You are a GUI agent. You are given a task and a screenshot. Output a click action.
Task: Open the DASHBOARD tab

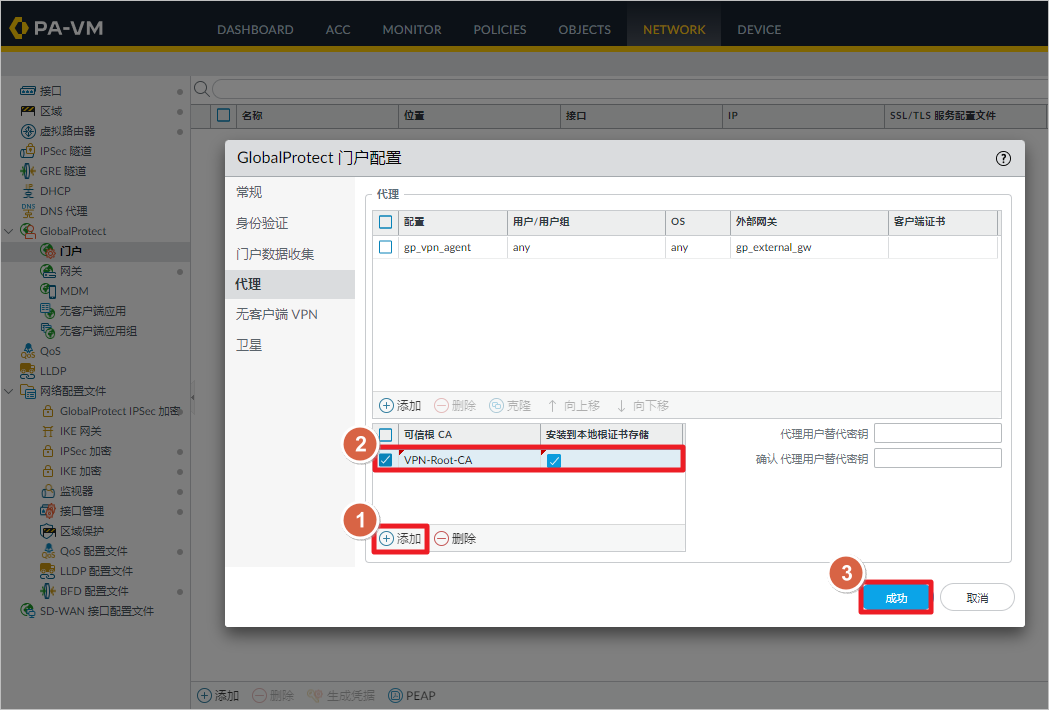(x=255, y=29)
